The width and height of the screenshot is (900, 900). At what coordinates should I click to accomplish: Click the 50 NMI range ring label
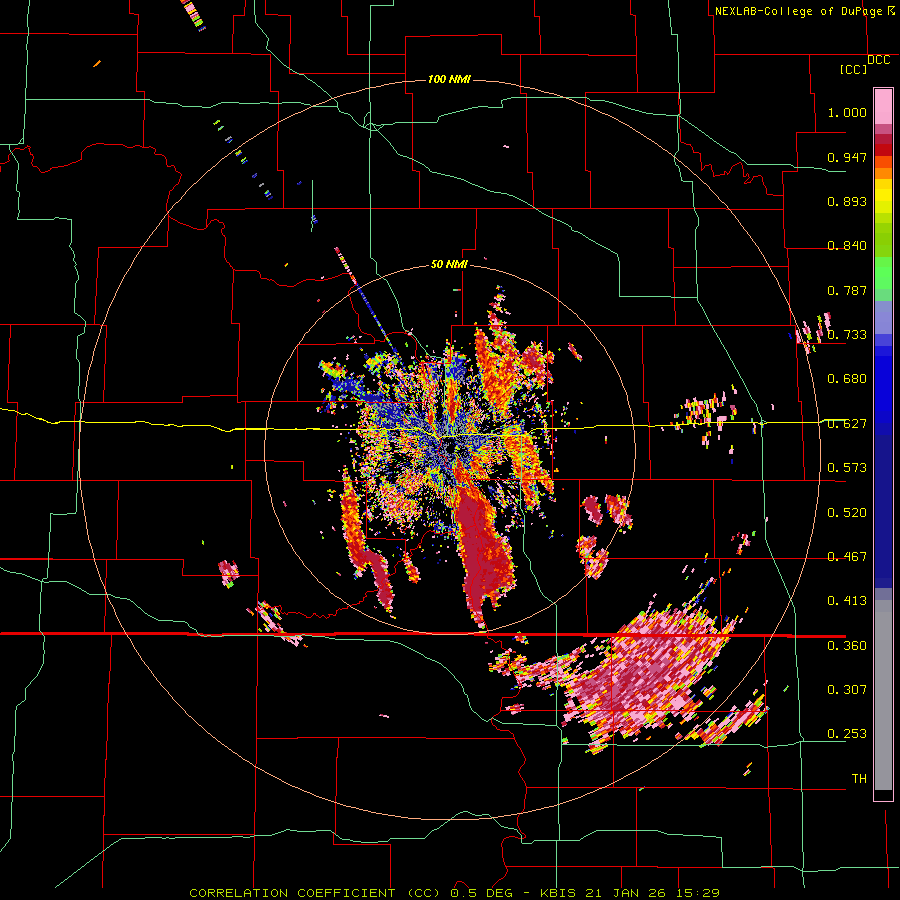tap(449, 264)
